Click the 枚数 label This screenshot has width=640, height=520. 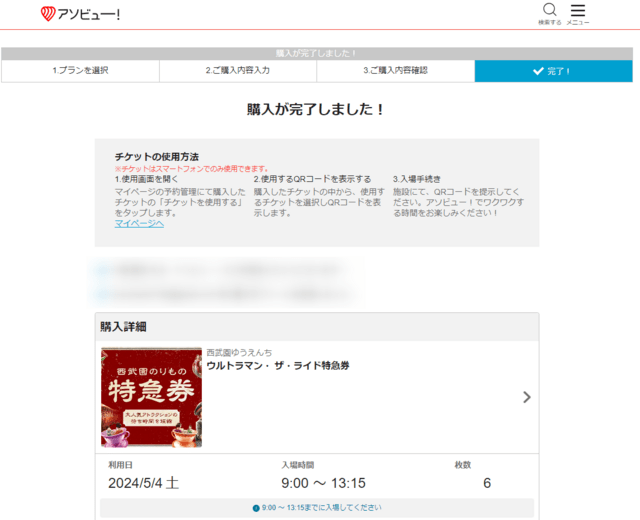pyautogui.click(x=463, y=465)
